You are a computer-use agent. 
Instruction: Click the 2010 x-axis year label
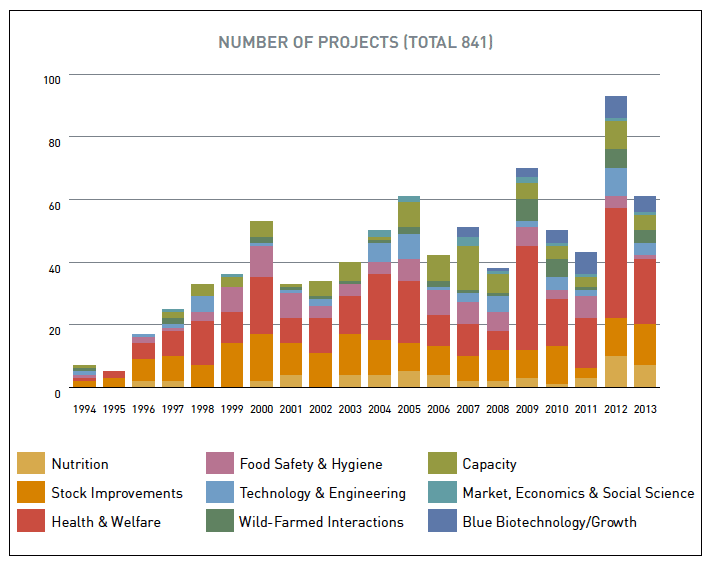point(557,409)
